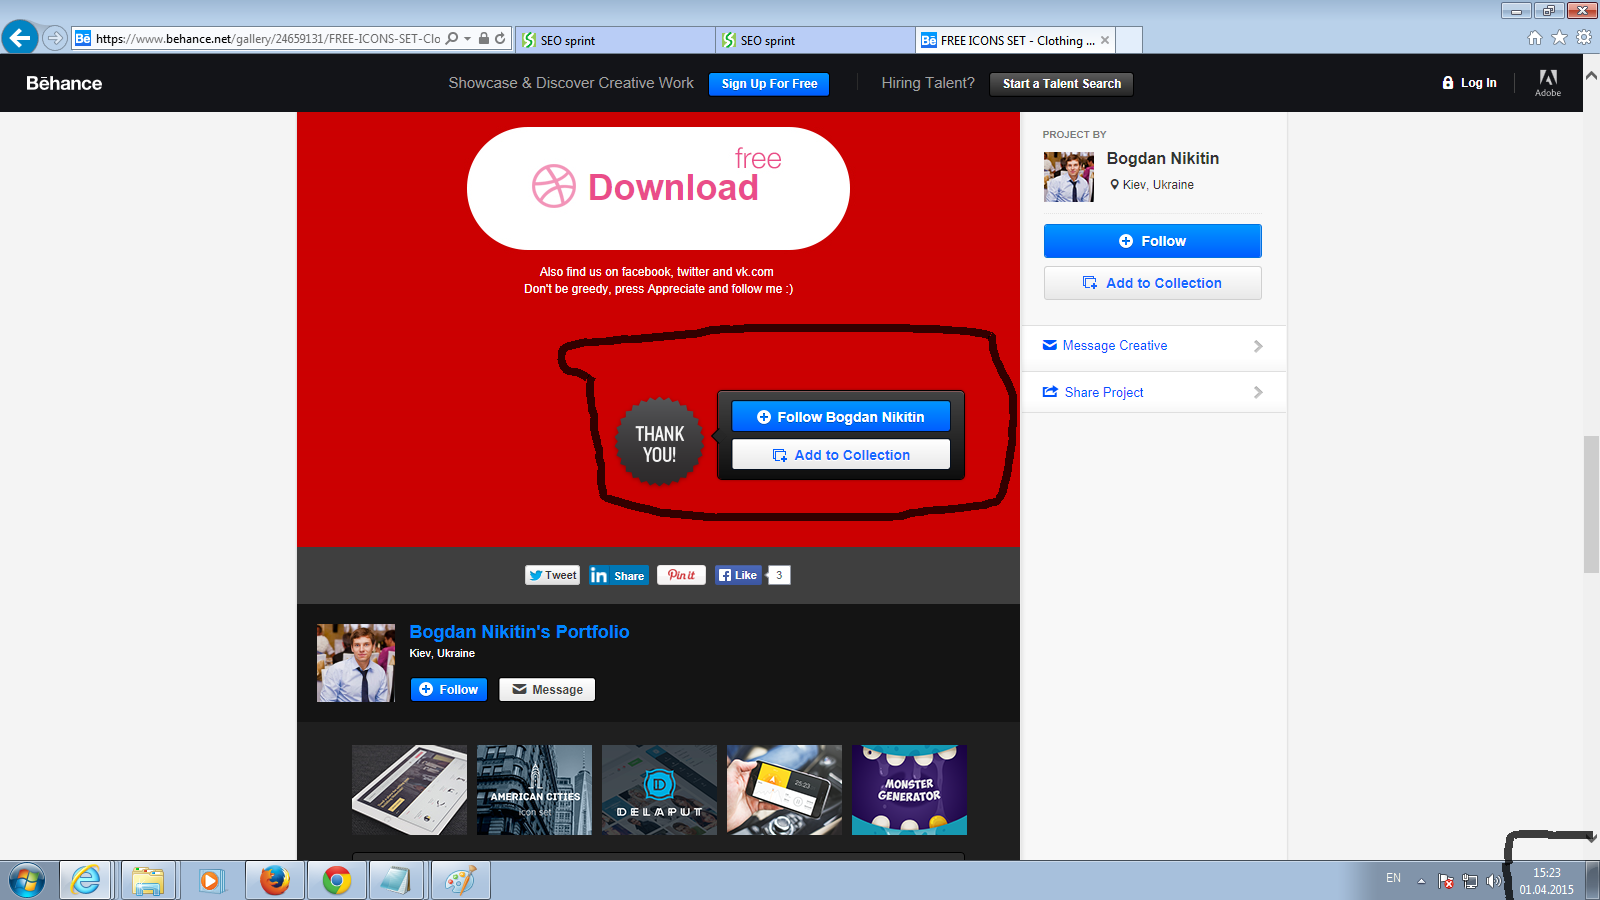The width and height of the screenshot is (1600, 900).
Task: Click the browser Forward arrow button
Action: 55,39
